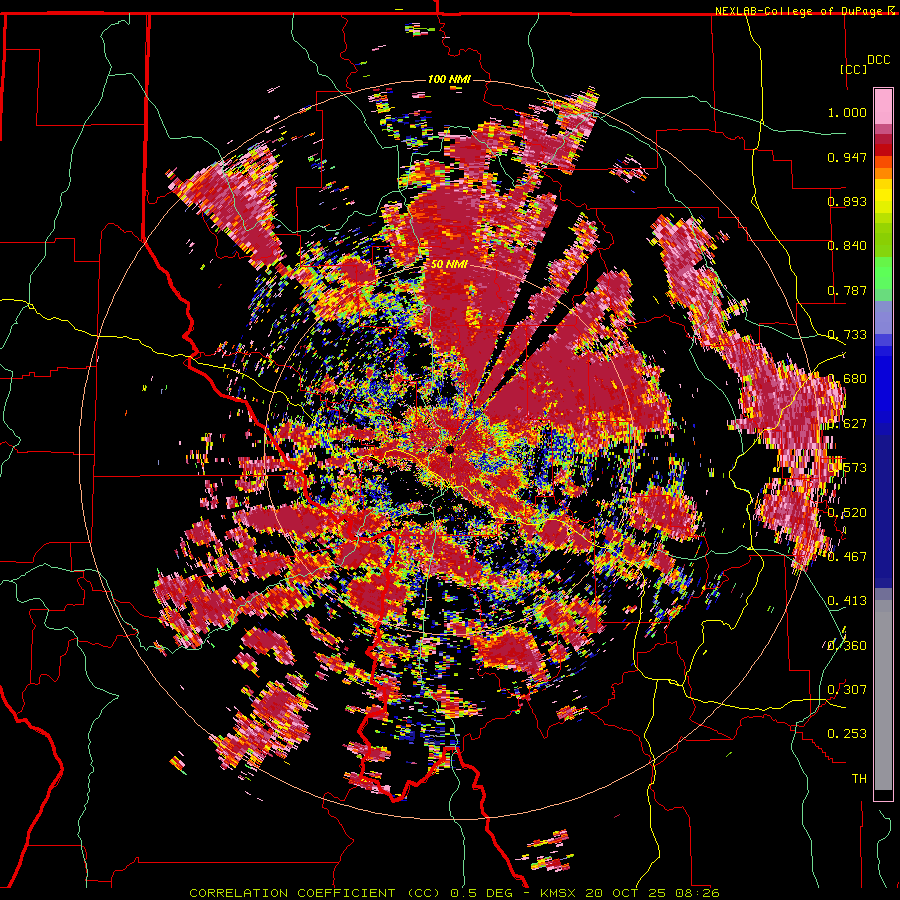Select the 0.573 legend value
This screenshot has height=900, width=900.
(847, 468)
